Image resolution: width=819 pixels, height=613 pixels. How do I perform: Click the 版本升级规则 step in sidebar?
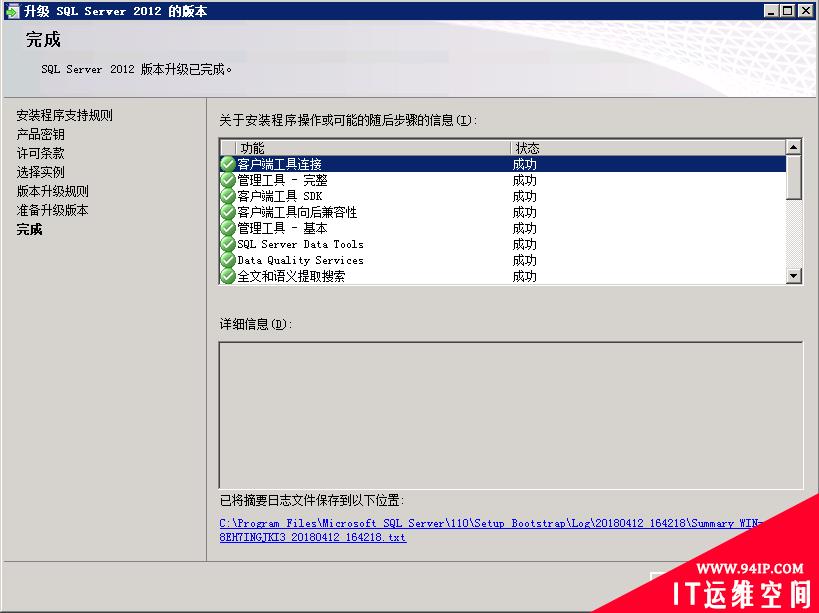52,191
